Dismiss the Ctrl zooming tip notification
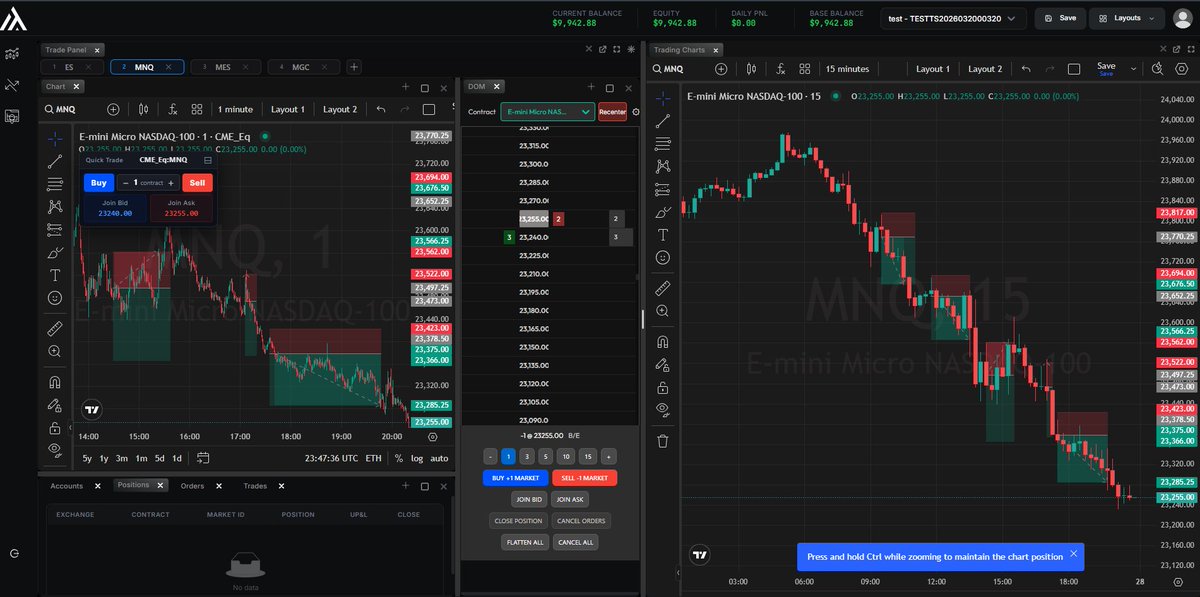1200x597 pixels. click(1073, 553)
